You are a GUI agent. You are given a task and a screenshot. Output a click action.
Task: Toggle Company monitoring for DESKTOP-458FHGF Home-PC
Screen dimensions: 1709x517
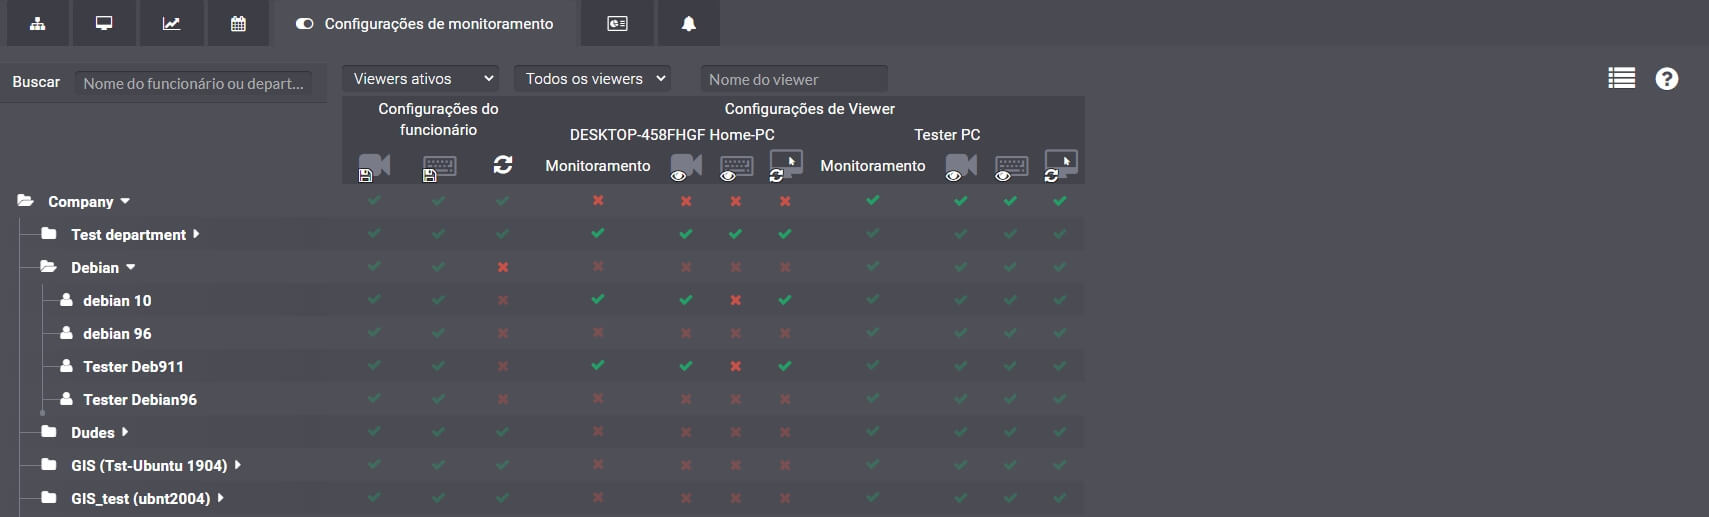pos(598,201)
